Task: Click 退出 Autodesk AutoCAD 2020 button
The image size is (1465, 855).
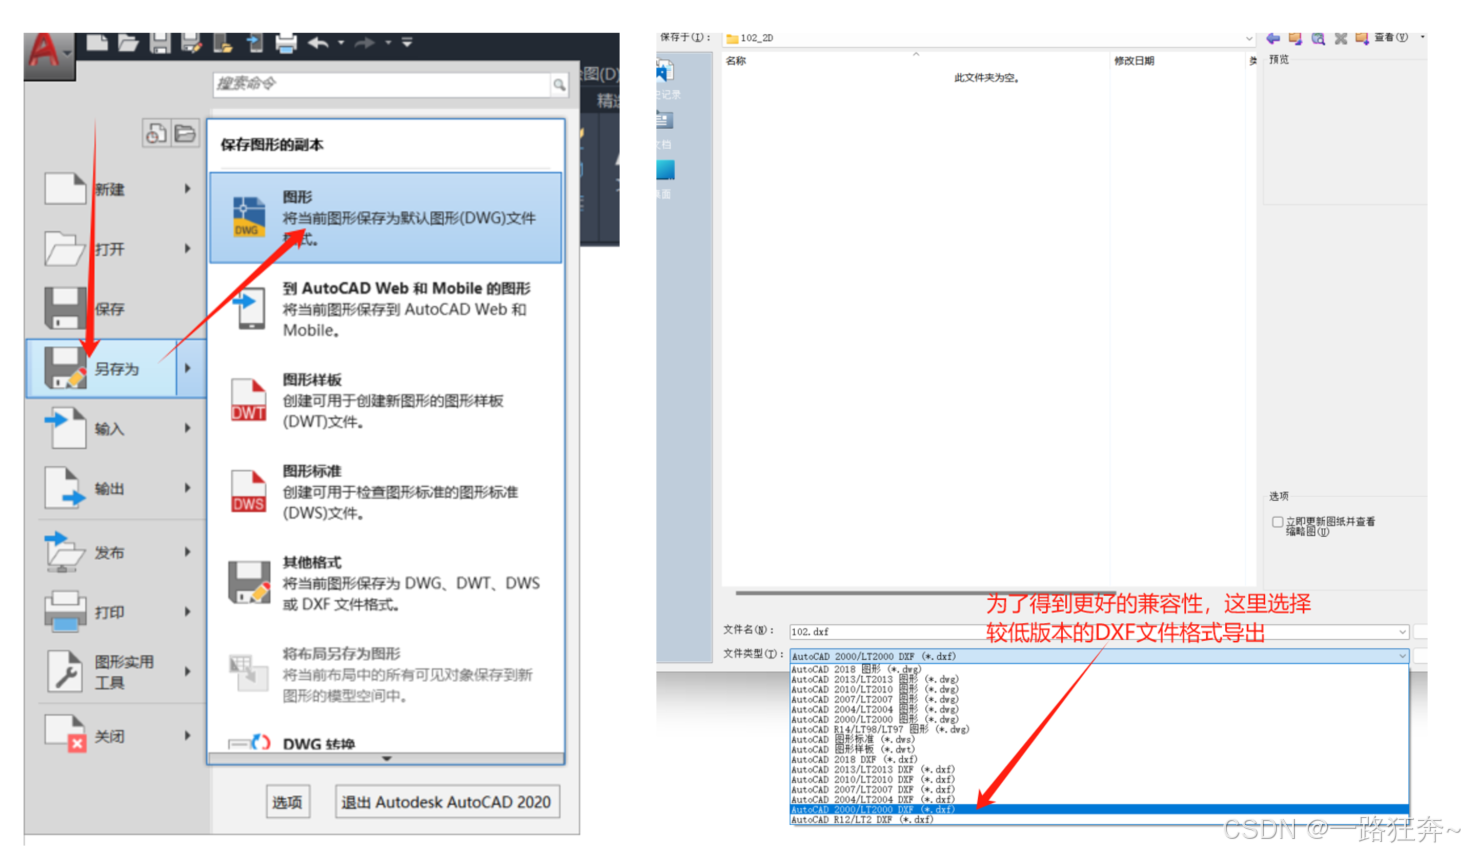Action: [x=446, y=802]
